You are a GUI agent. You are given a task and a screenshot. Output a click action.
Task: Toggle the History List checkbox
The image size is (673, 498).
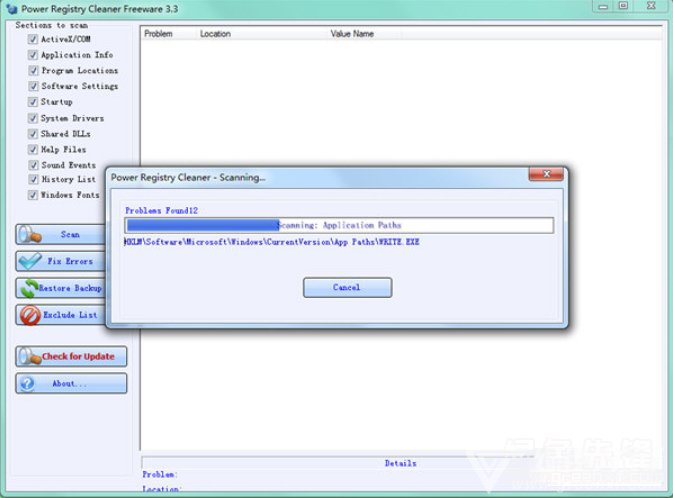tap(33, 179)
